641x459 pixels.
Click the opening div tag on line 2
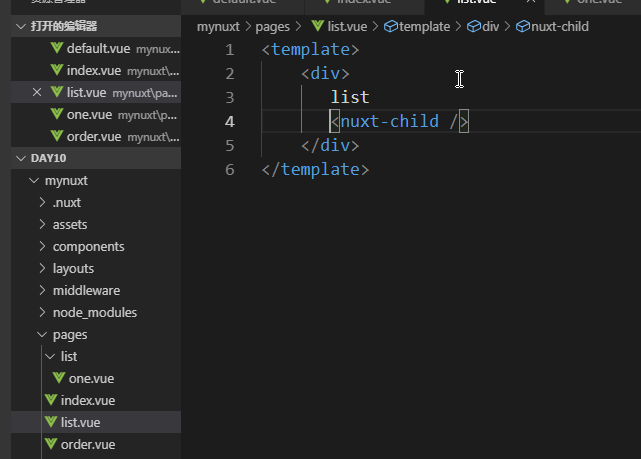325,74
